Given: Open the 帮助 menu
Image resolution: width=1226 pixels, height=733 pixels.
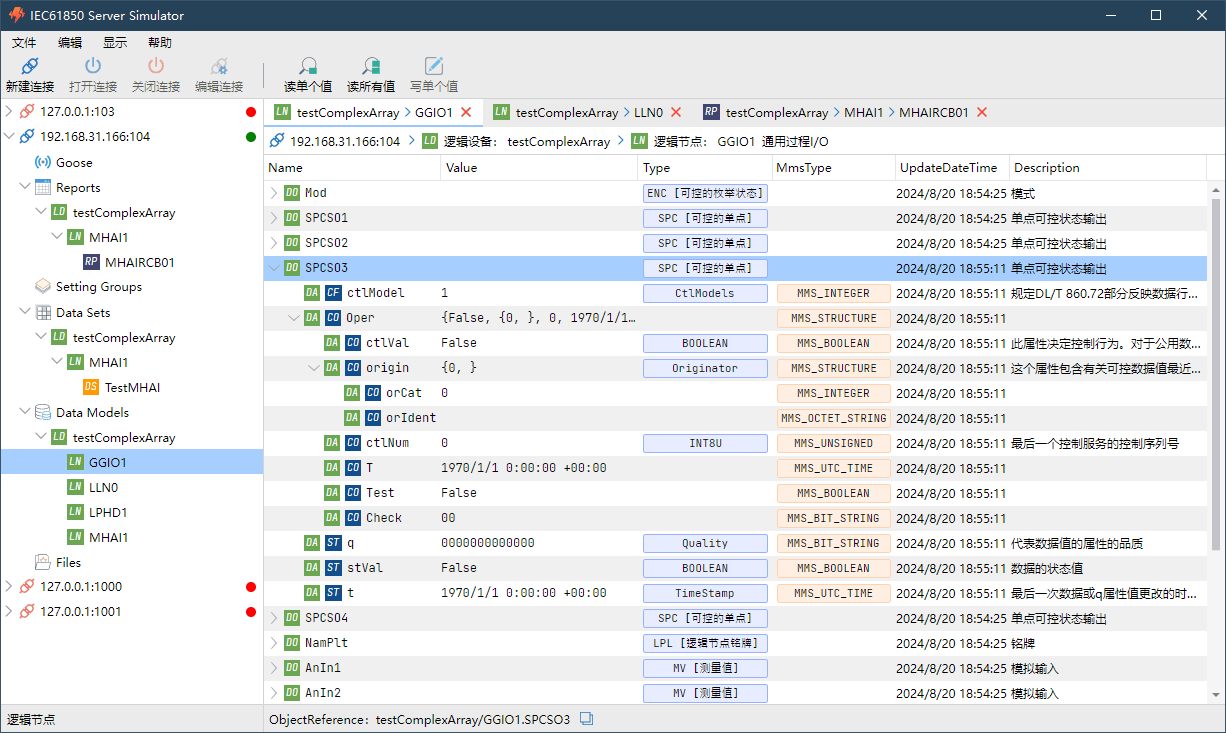Looking at the screenshot, I should [159, 43].
